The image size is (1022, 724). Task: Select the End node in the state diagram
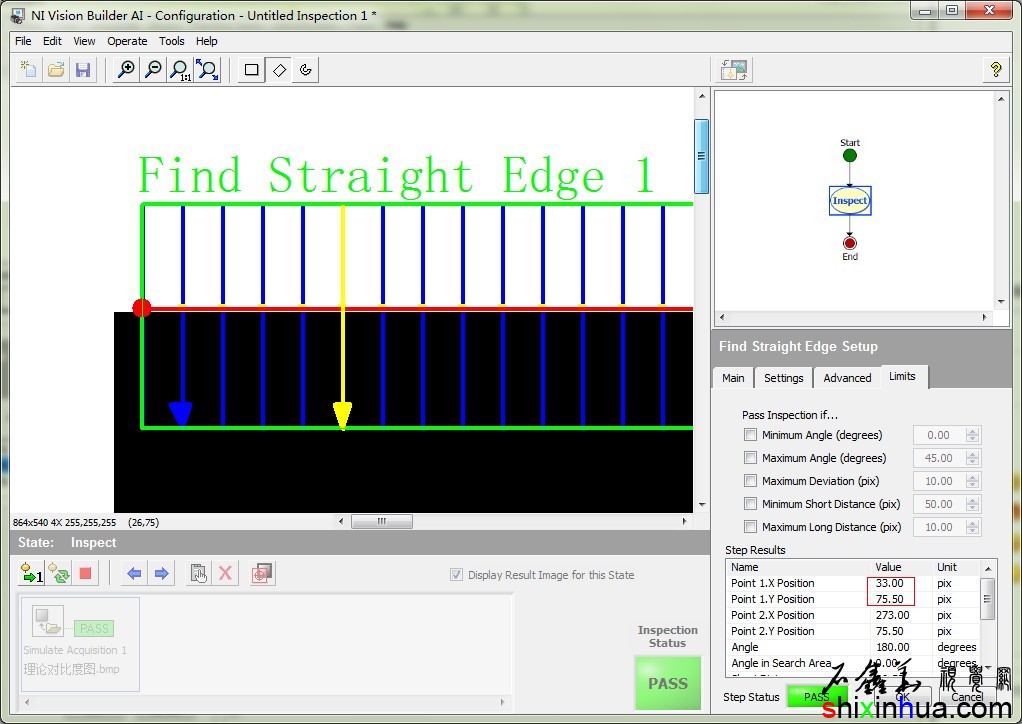point(849,243)
